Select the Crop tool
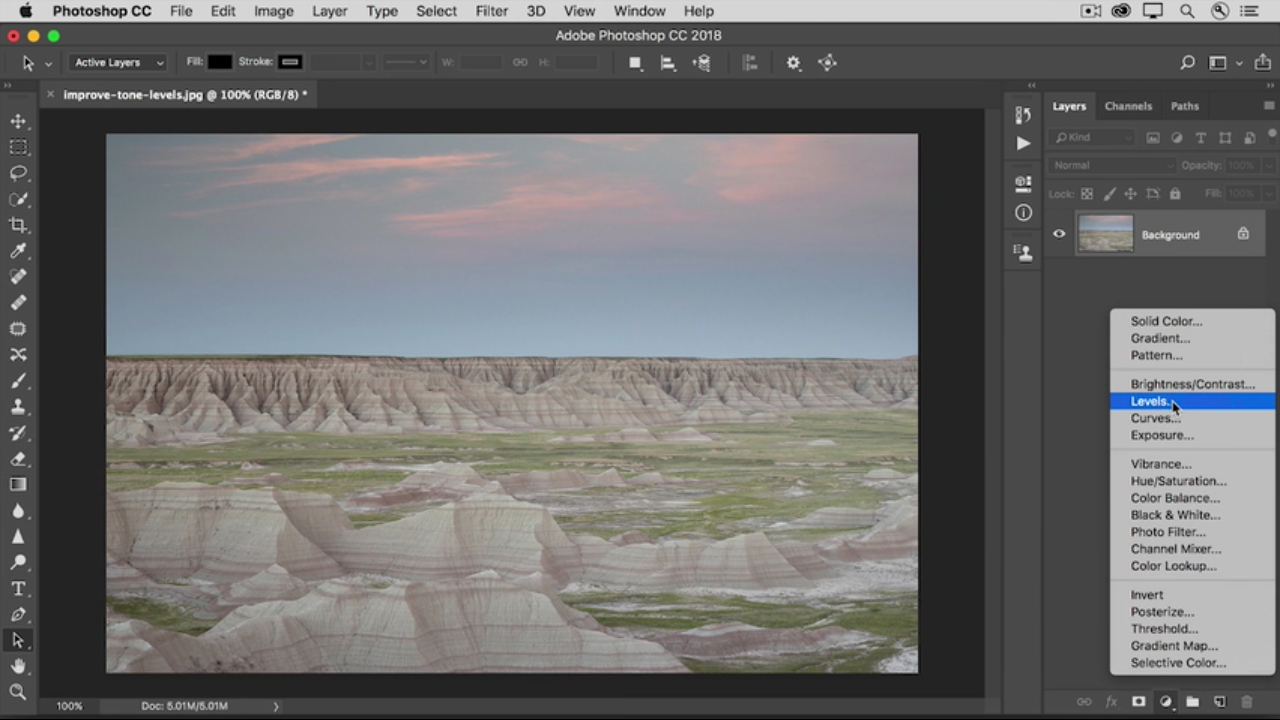Screen dimensions: 1280x720 point(18,225)
